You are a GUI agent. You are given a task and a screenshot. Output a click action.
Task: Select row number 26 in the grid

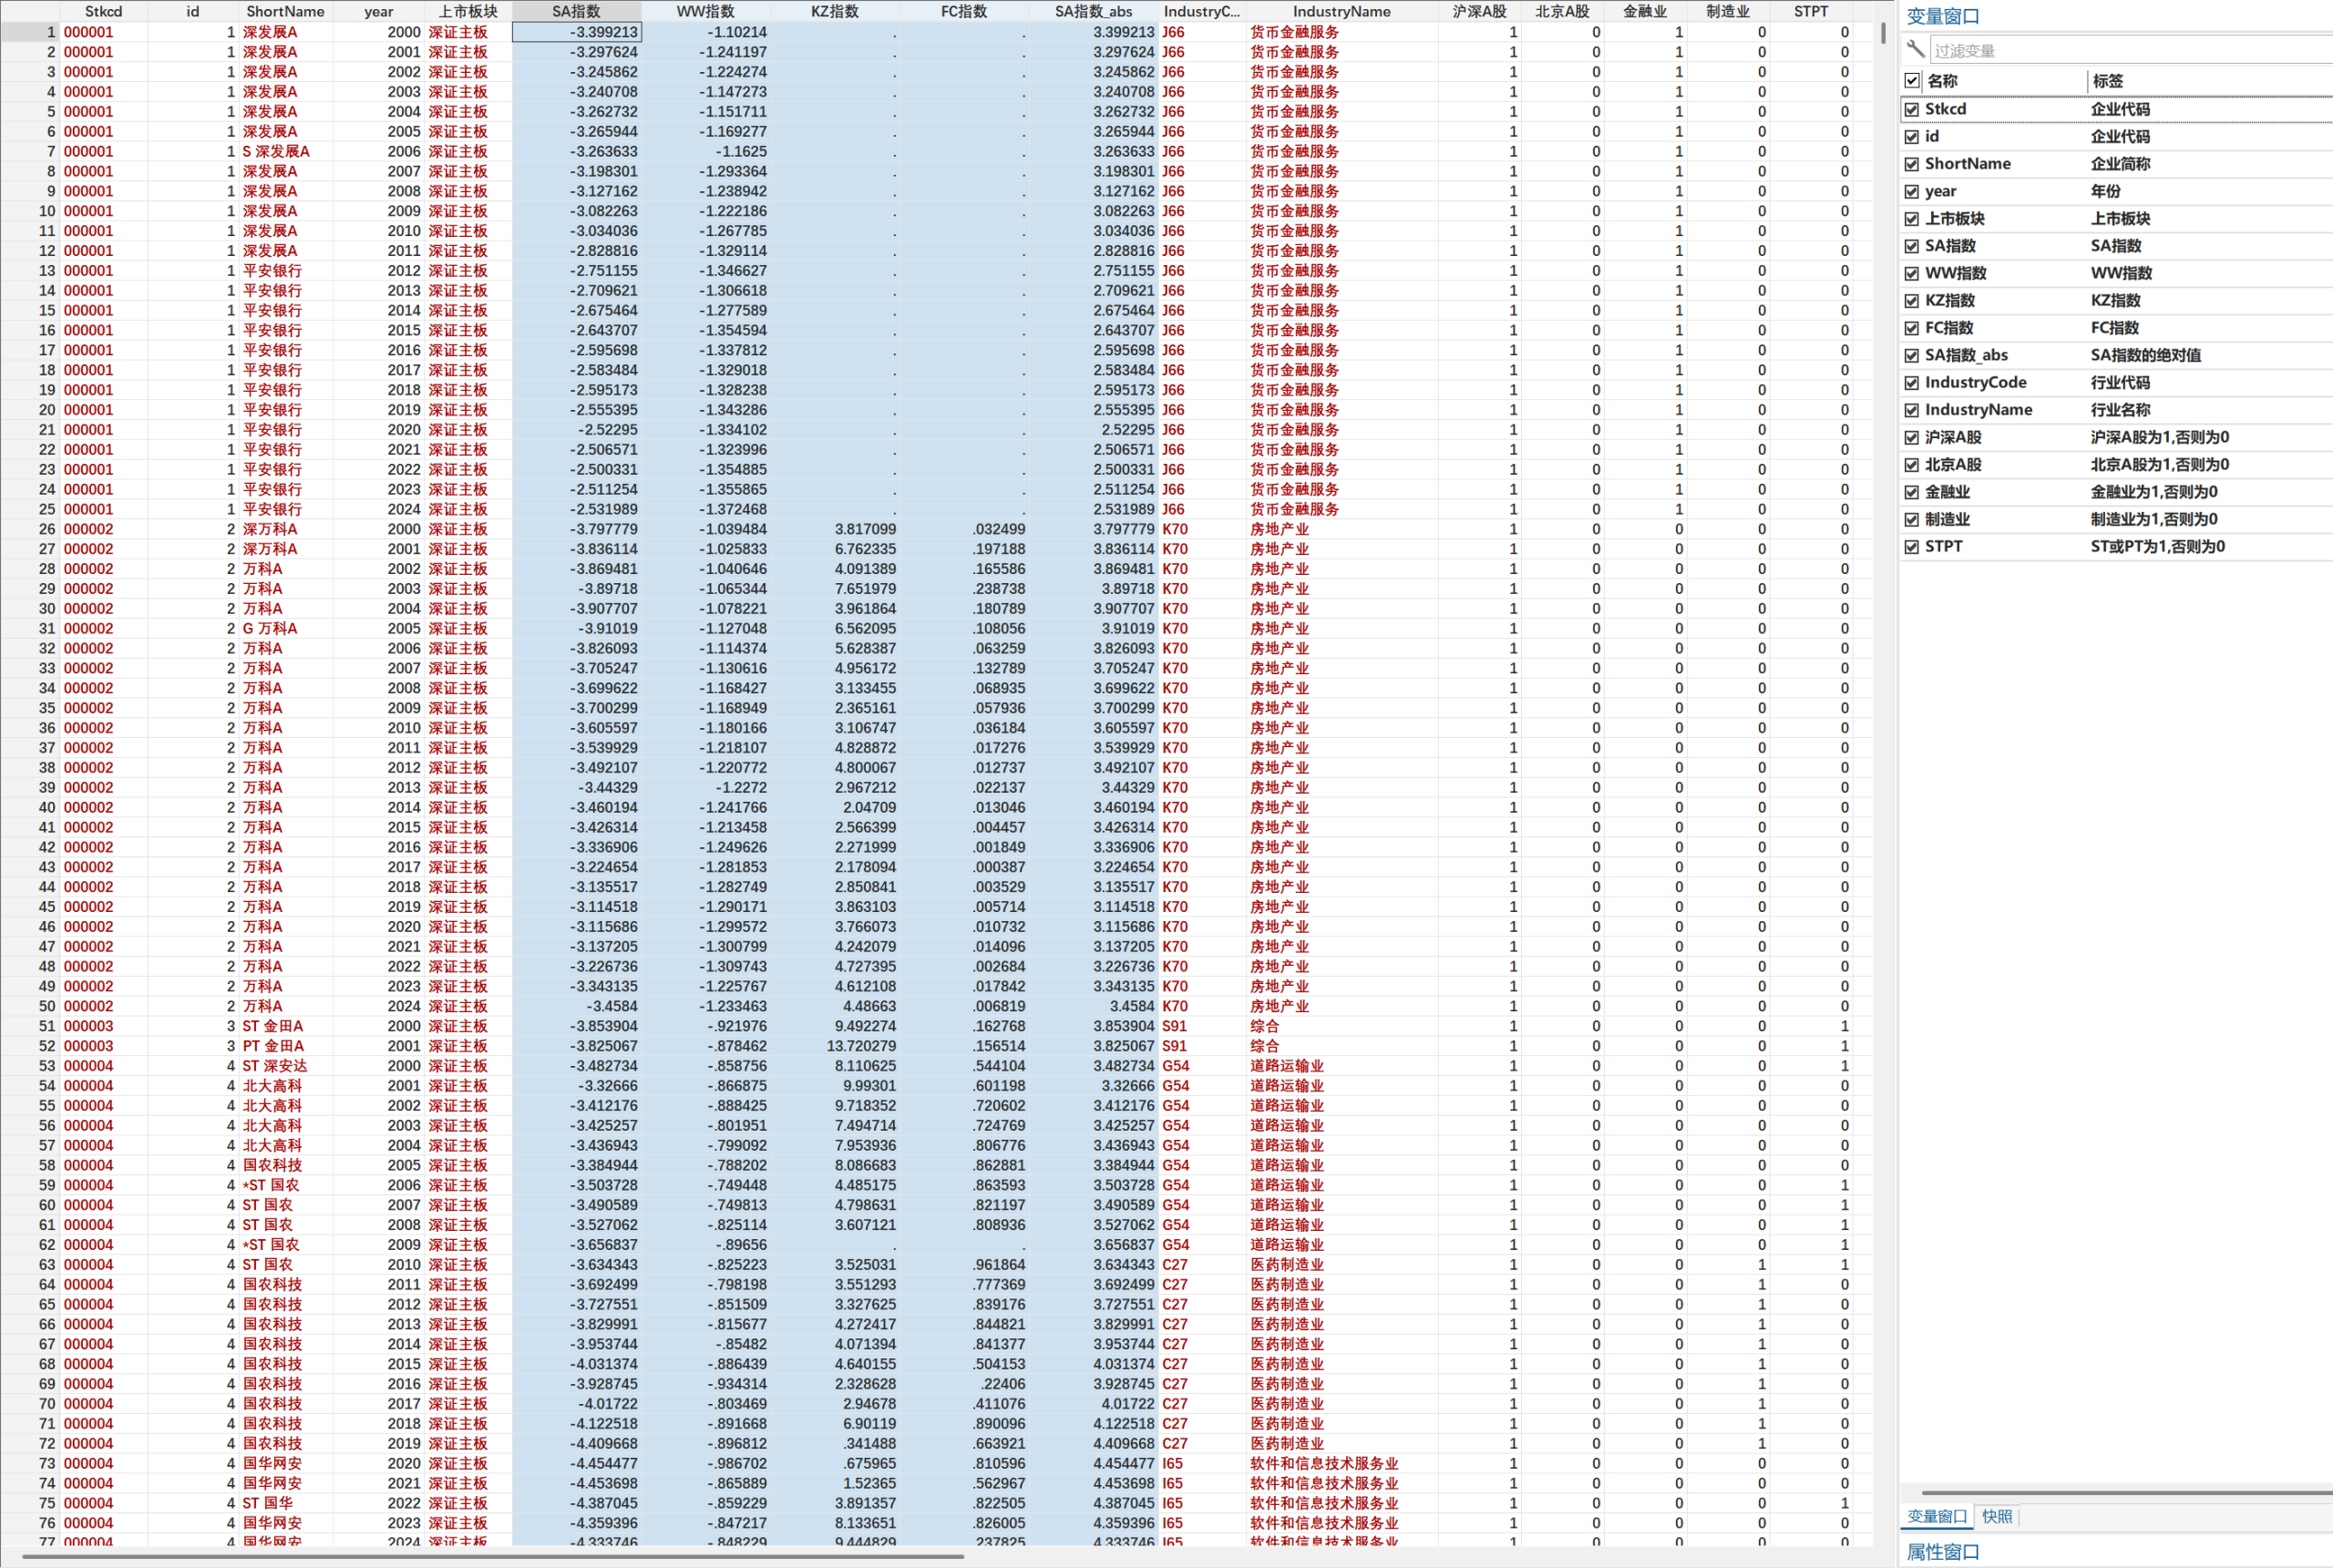(x=46, y=529)
